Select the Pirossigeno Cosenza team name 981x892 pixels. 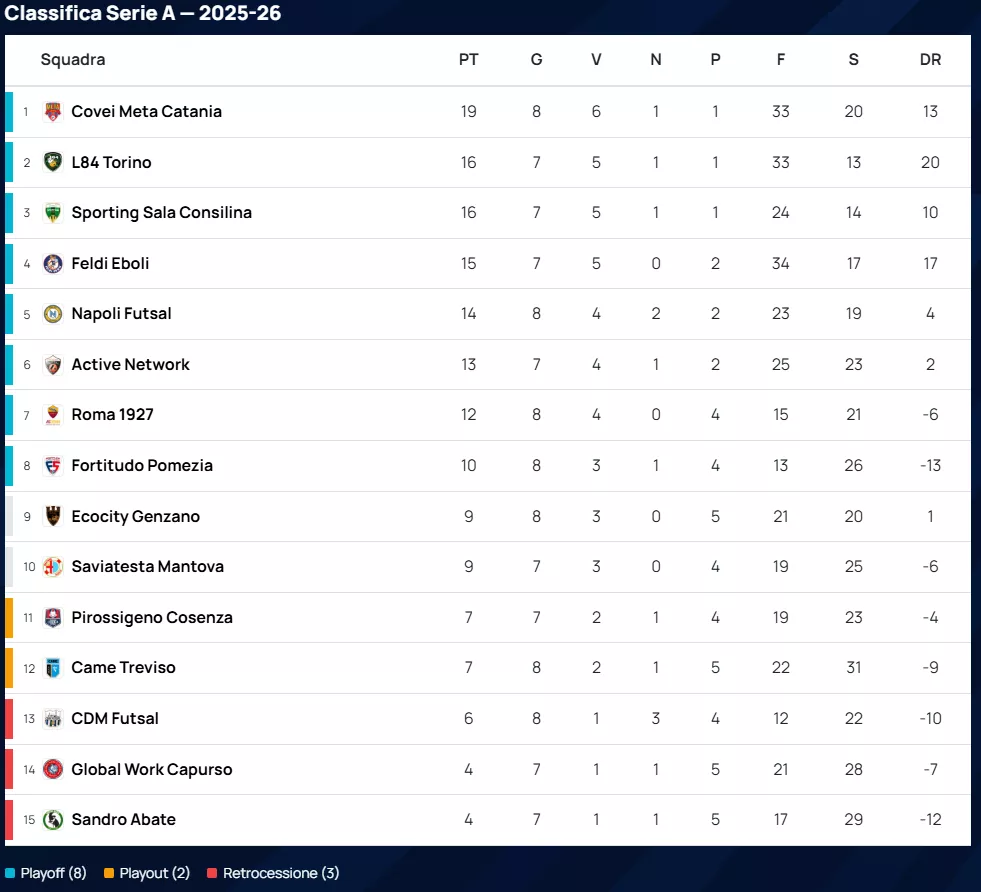coord(152,618)
